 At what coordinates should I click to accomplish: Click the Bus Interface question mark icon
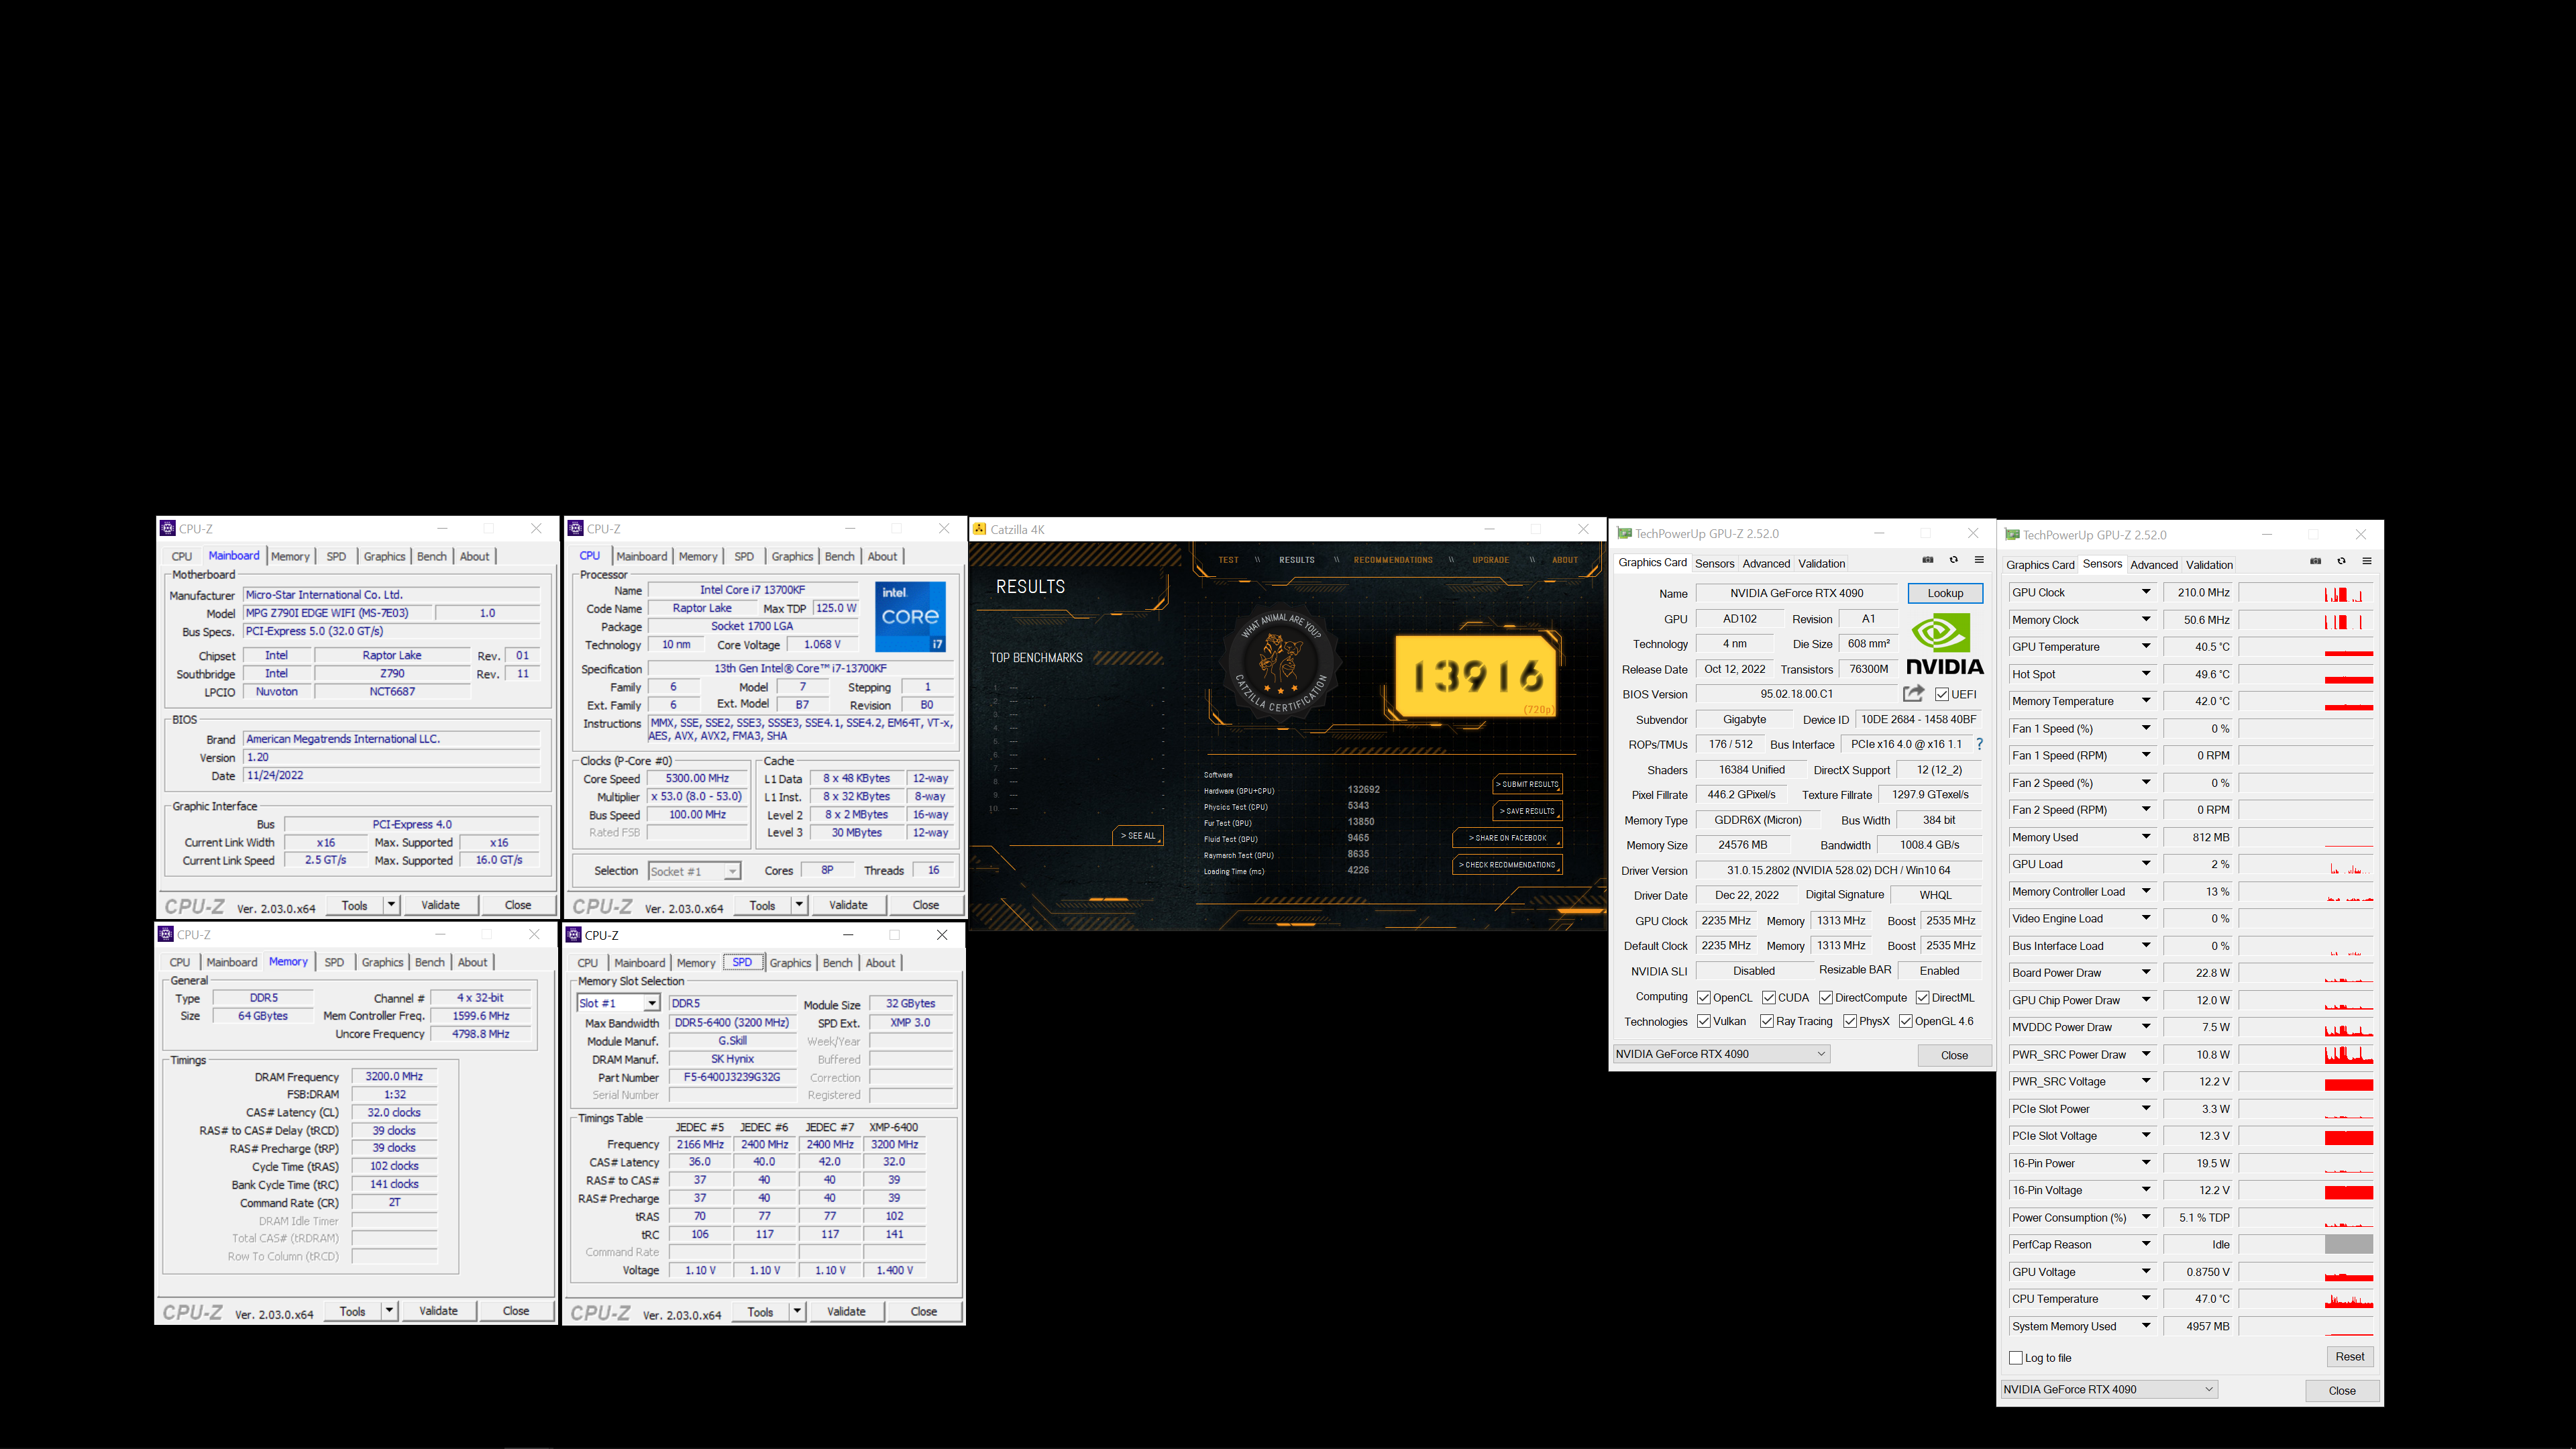[x=1979, y=744]
